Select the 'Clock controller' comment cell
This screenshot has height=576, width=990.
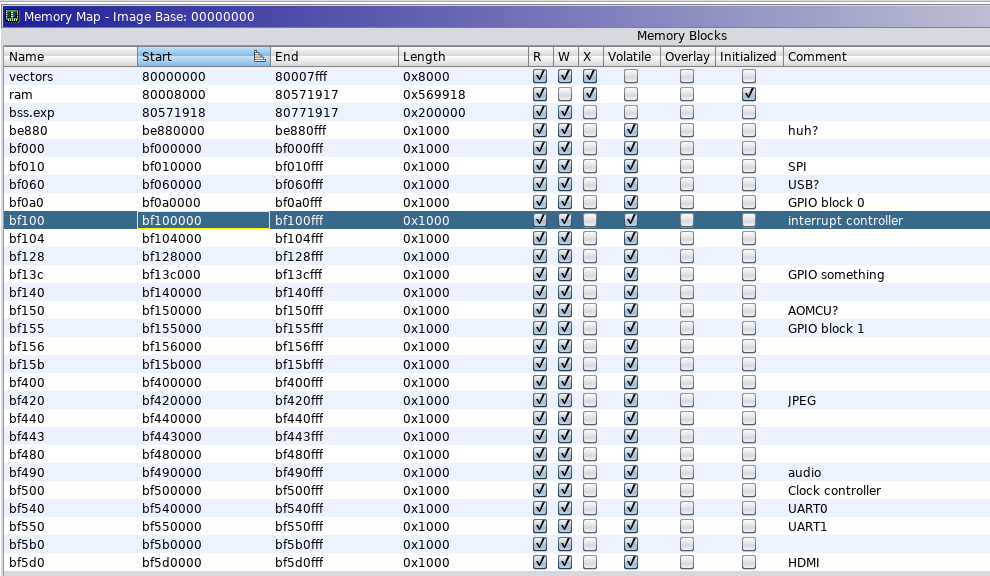834,490
